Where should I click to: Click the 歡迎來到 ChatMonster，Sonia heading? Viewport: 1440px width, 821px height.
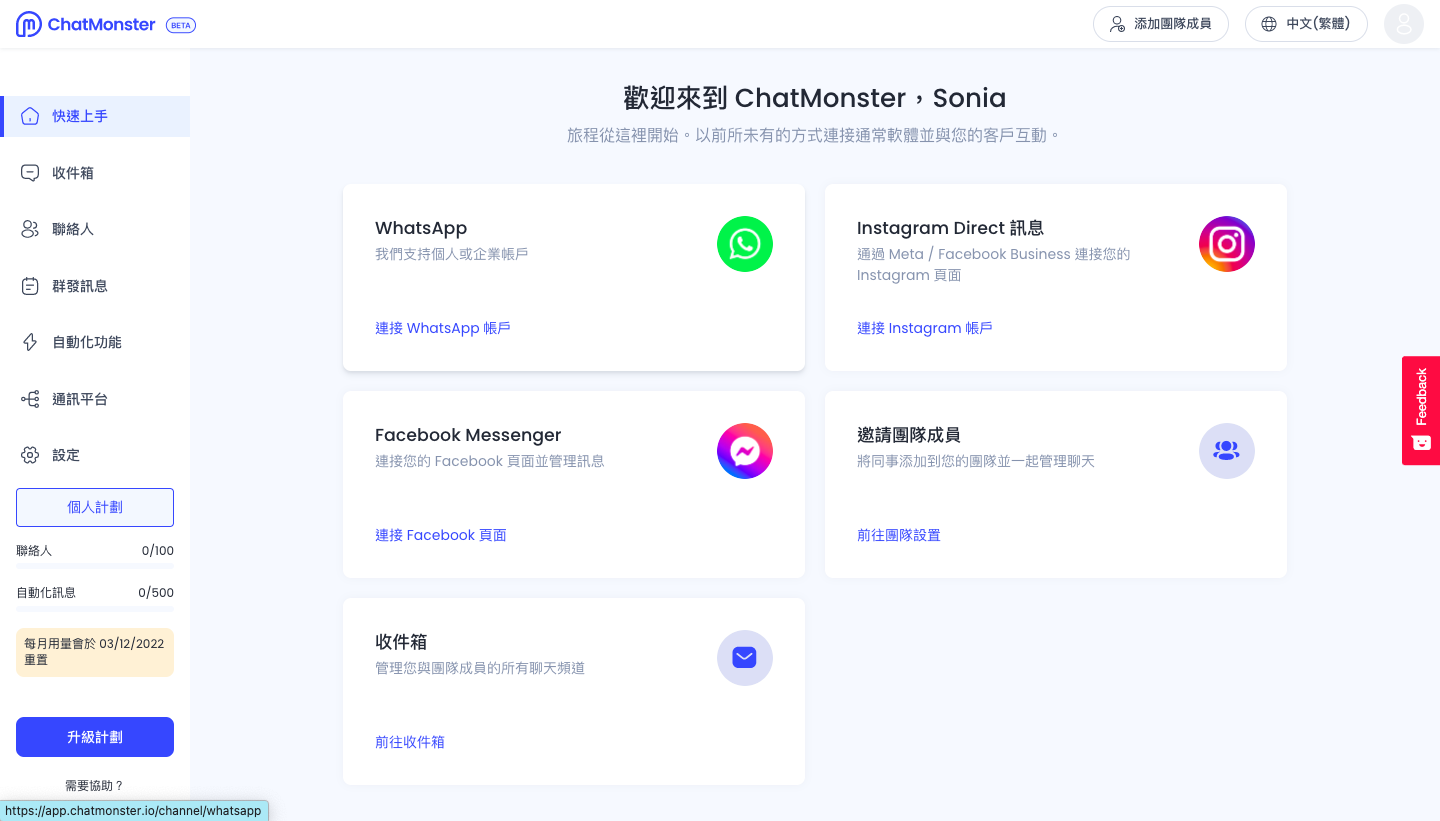pos(815,98)
